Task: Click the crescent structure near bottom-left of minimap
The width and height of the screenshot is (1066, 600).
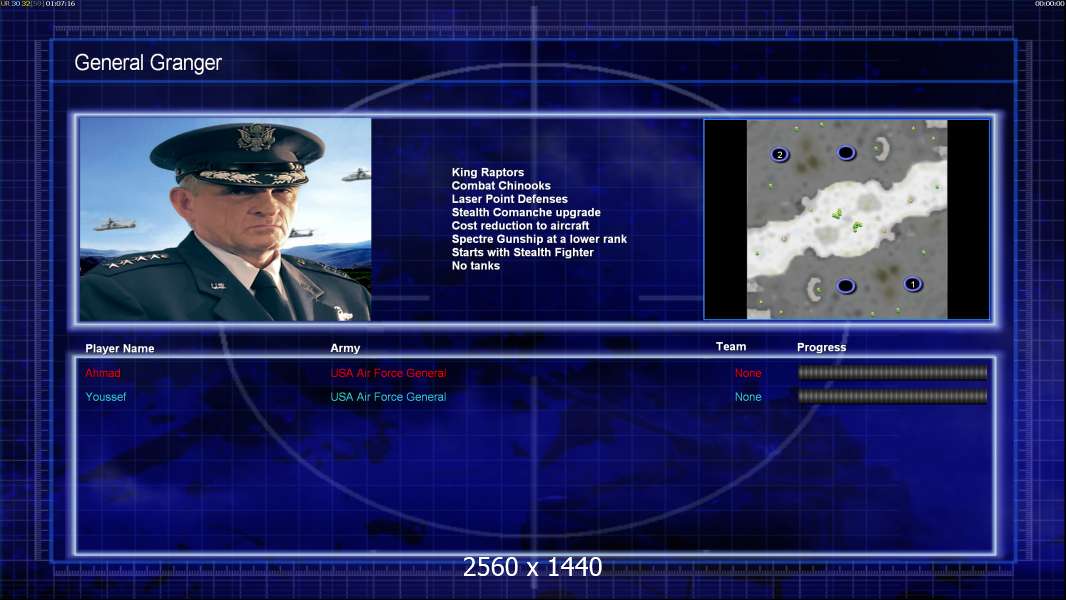Action: pos(814,289)
